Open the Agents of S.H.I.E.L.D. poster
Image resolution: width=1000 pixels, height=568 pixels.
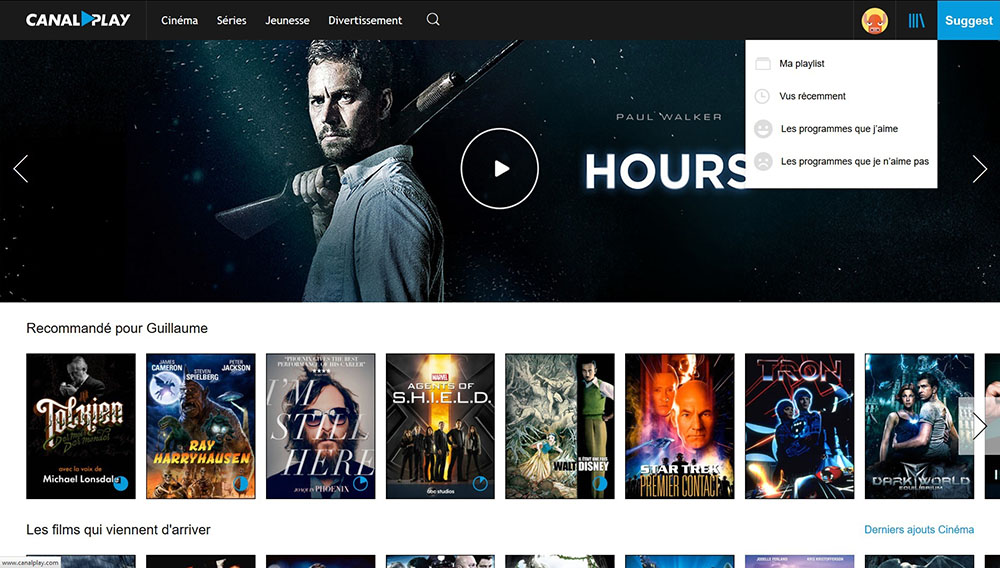pos(441,426)
